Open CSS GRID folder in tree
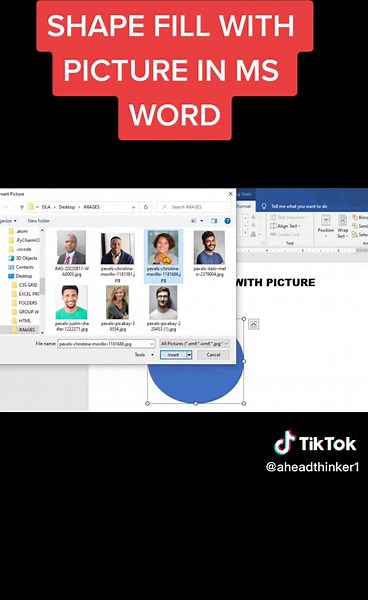The height and width of the screenshot is (600, 368). click(x=25, y=285)
